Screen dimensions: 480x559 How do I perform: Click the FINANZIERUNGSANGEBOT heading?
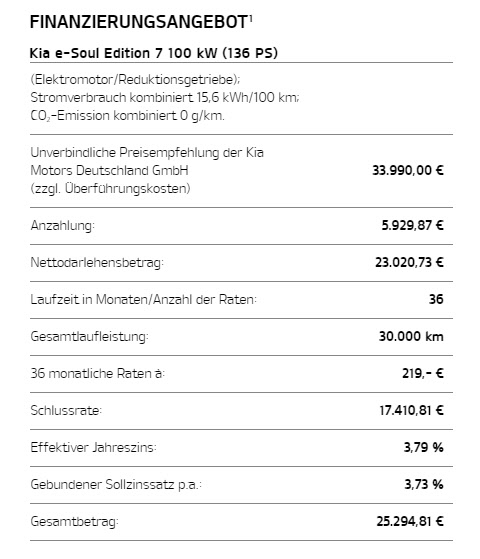click(x=138, y=22)
